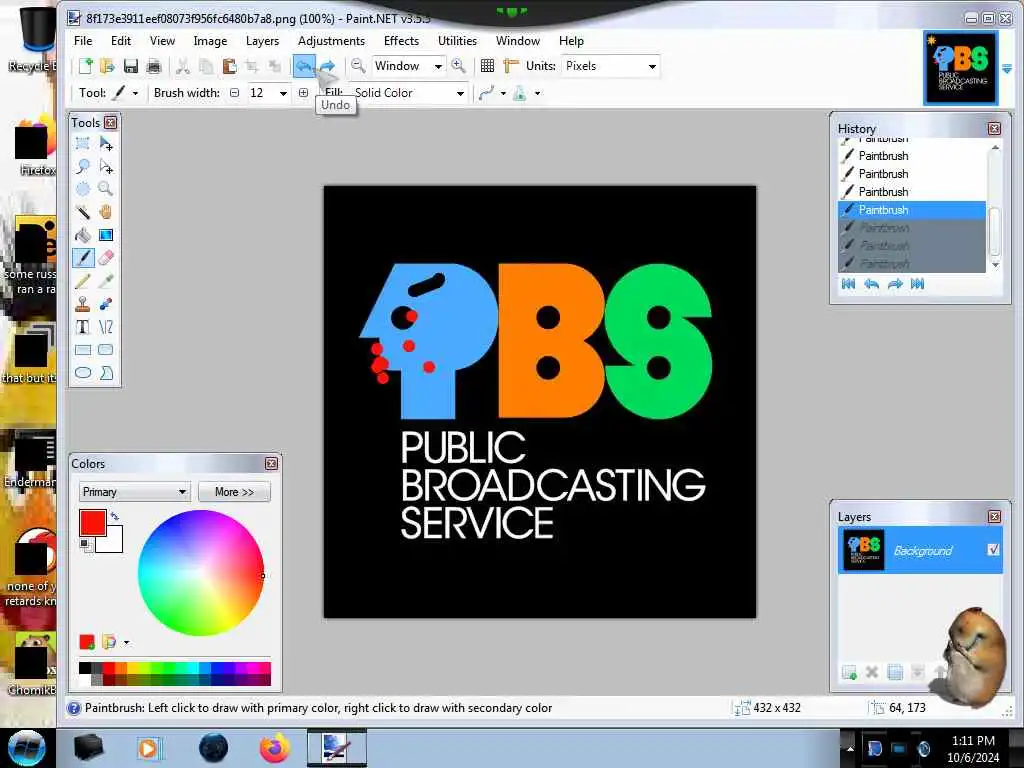Add a new layer in Layers panel
Viewport: 1024px width, 768px height.
click(x=849, y=672)
